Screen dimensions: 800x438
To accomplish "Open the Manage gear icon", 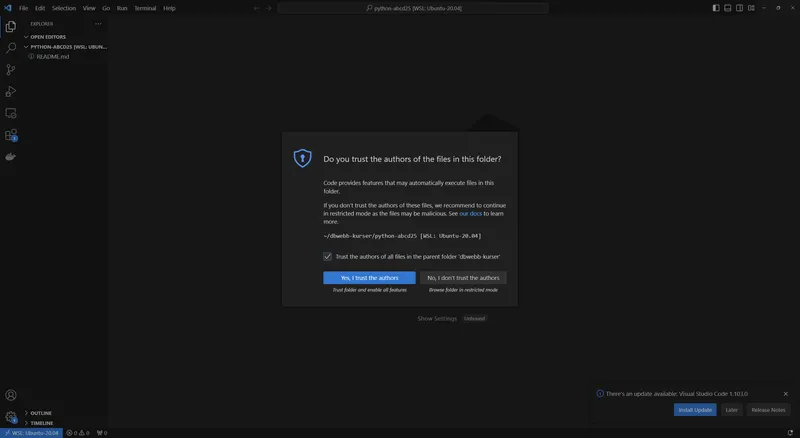I will point(11,417).
